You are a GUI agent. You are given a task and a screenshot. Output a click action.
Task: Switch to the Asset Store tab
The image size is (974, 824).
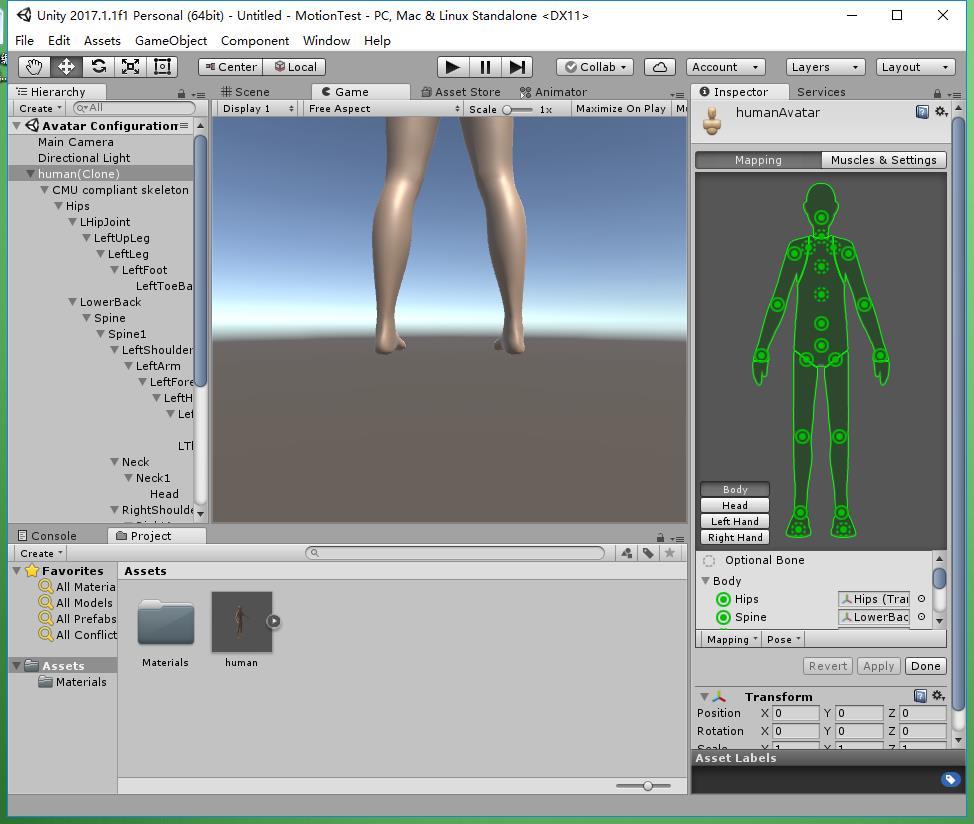pyautogui.click(x=461, y=92)
